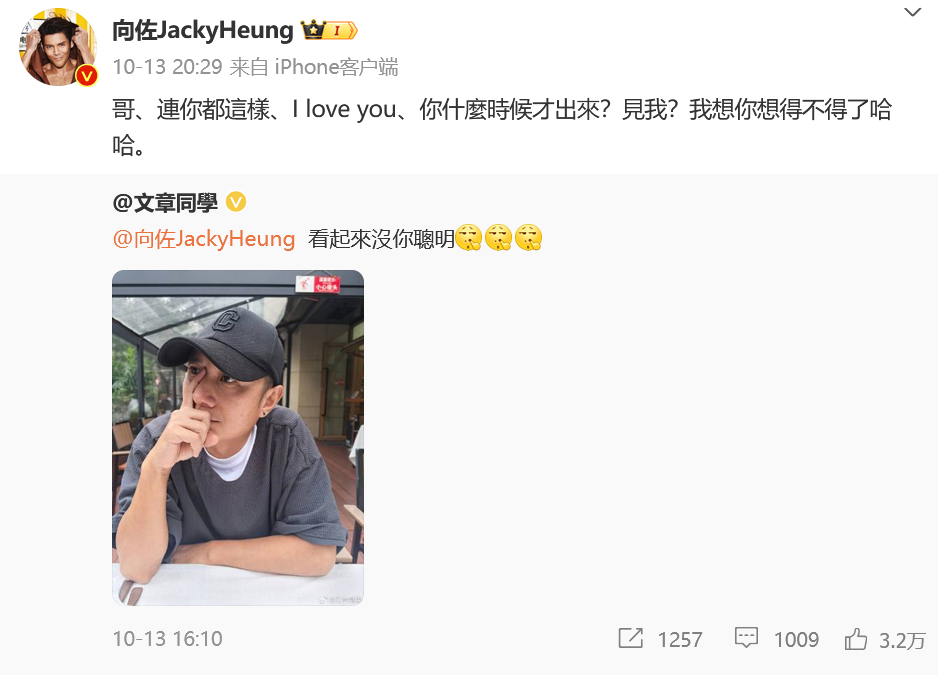Click the iPhone客户端 source link

[x=336, y=67]
